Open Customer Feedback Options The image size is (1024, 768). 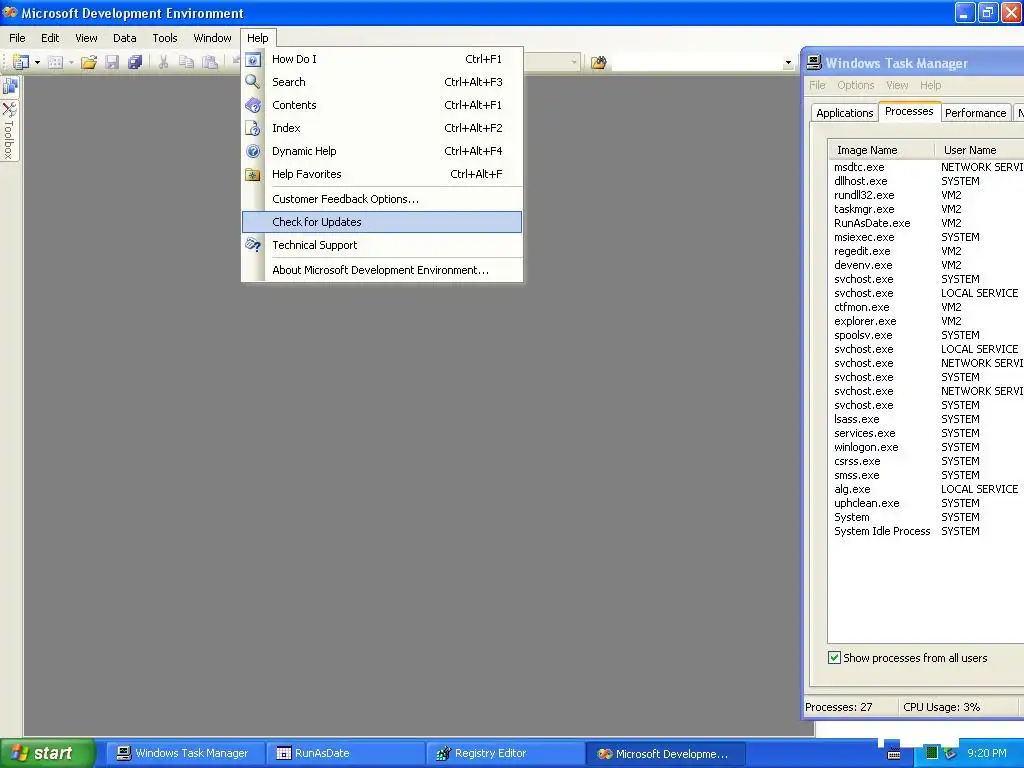point(382,199)
